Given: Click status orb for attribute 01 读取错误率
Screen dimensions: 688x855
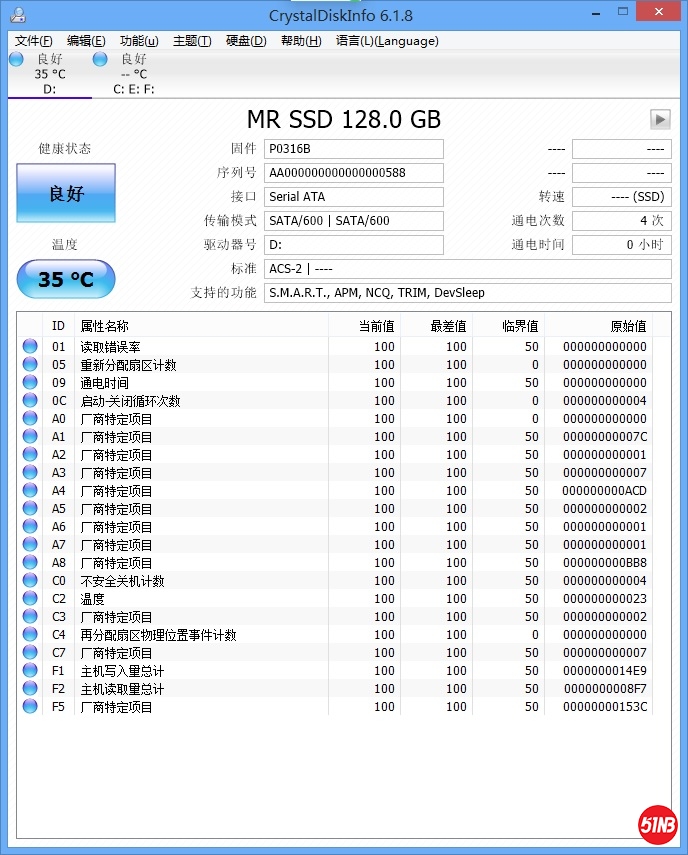Looking at the screenshot, I should click(30, 347).
